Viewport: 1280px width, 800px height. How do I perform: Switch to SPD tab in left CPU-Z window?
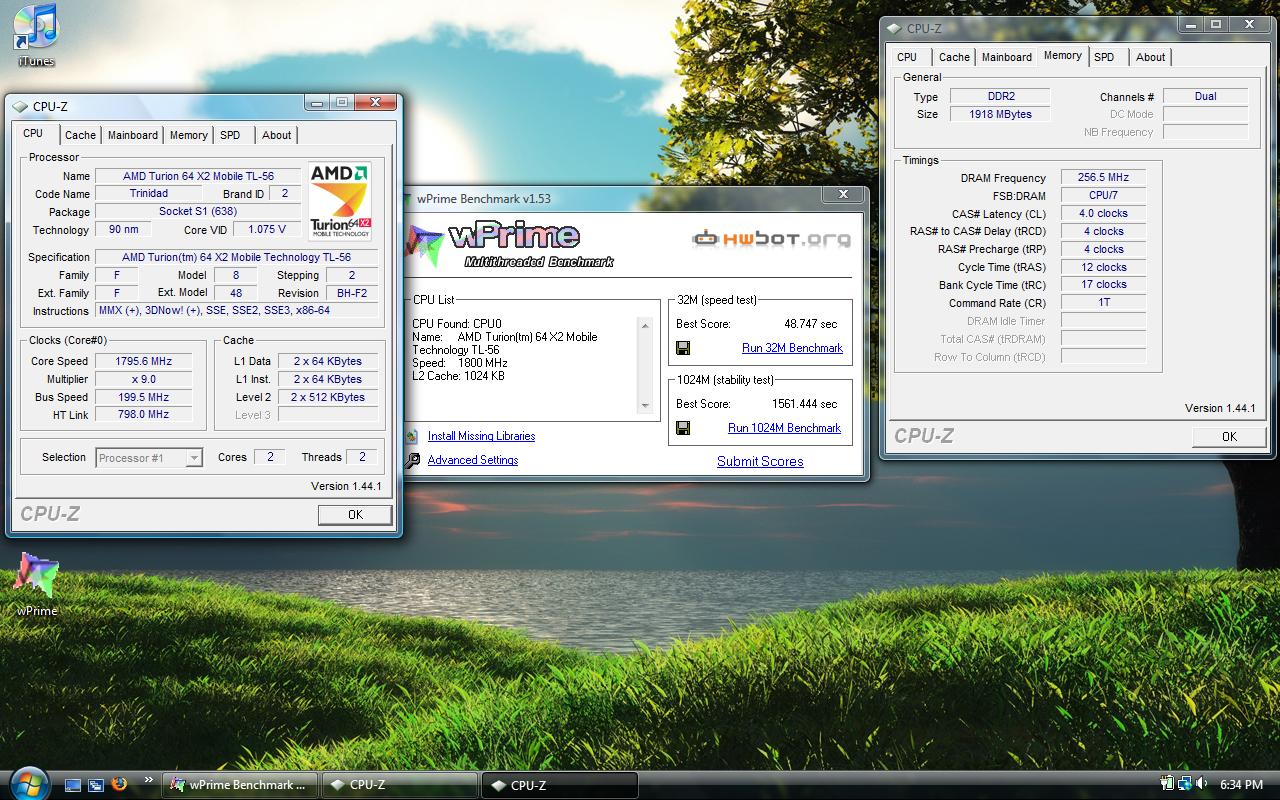(x=230, y=136)
